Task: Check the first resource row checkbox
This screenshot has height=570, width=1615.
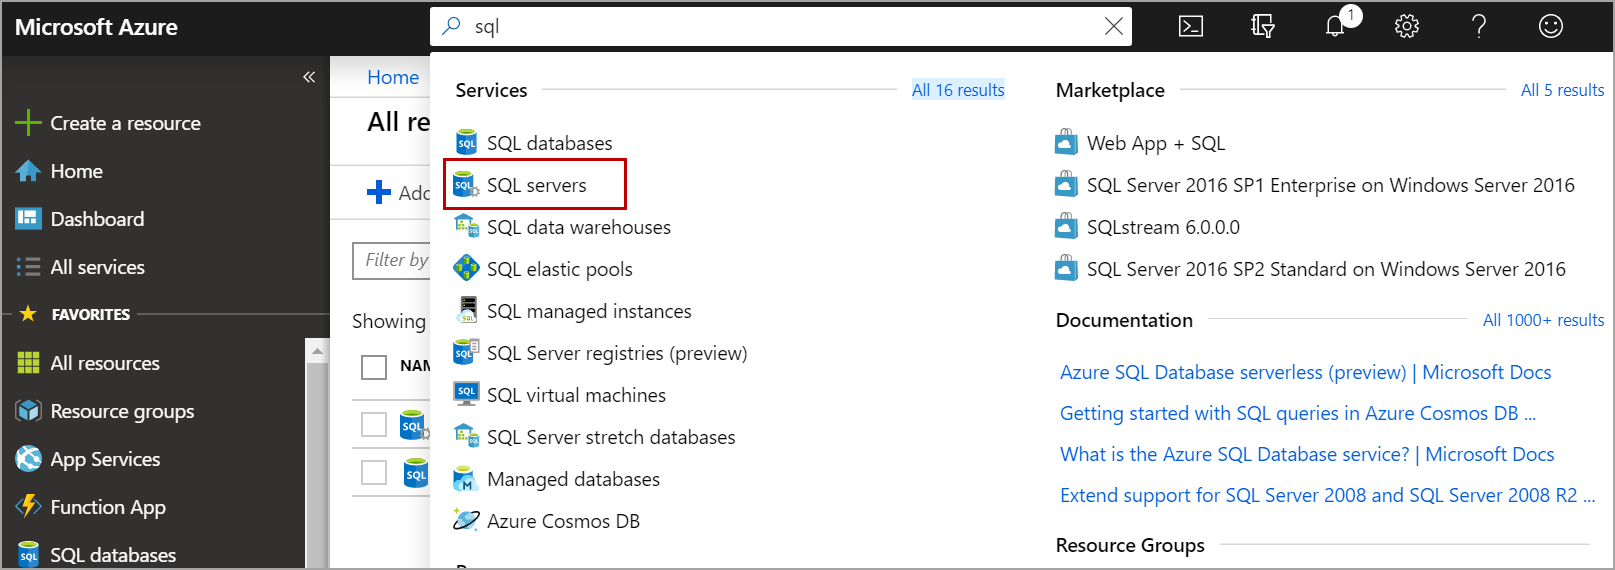Action: click(374, 424)
